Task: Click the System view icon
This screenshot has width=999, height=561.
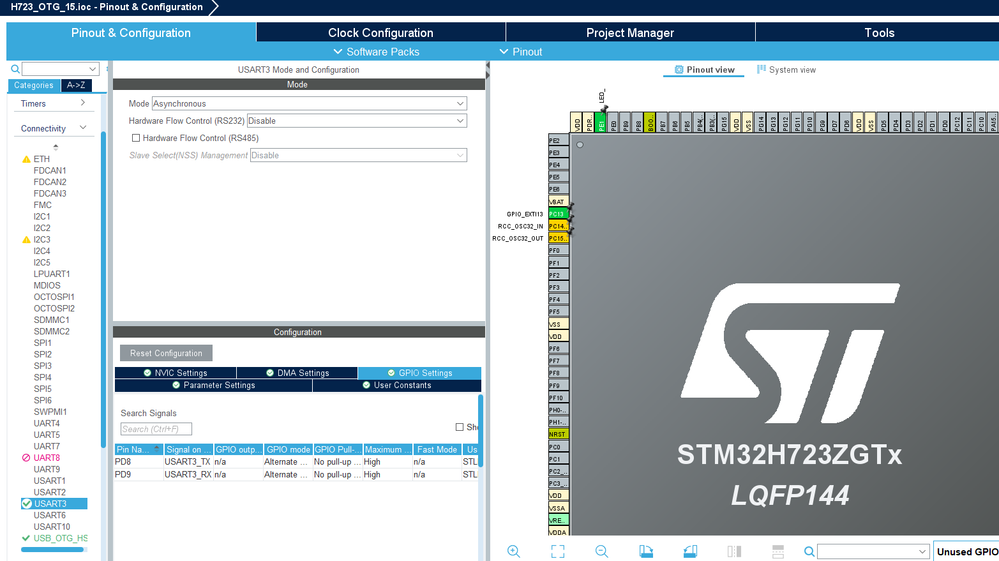Action: click(761, 69)
